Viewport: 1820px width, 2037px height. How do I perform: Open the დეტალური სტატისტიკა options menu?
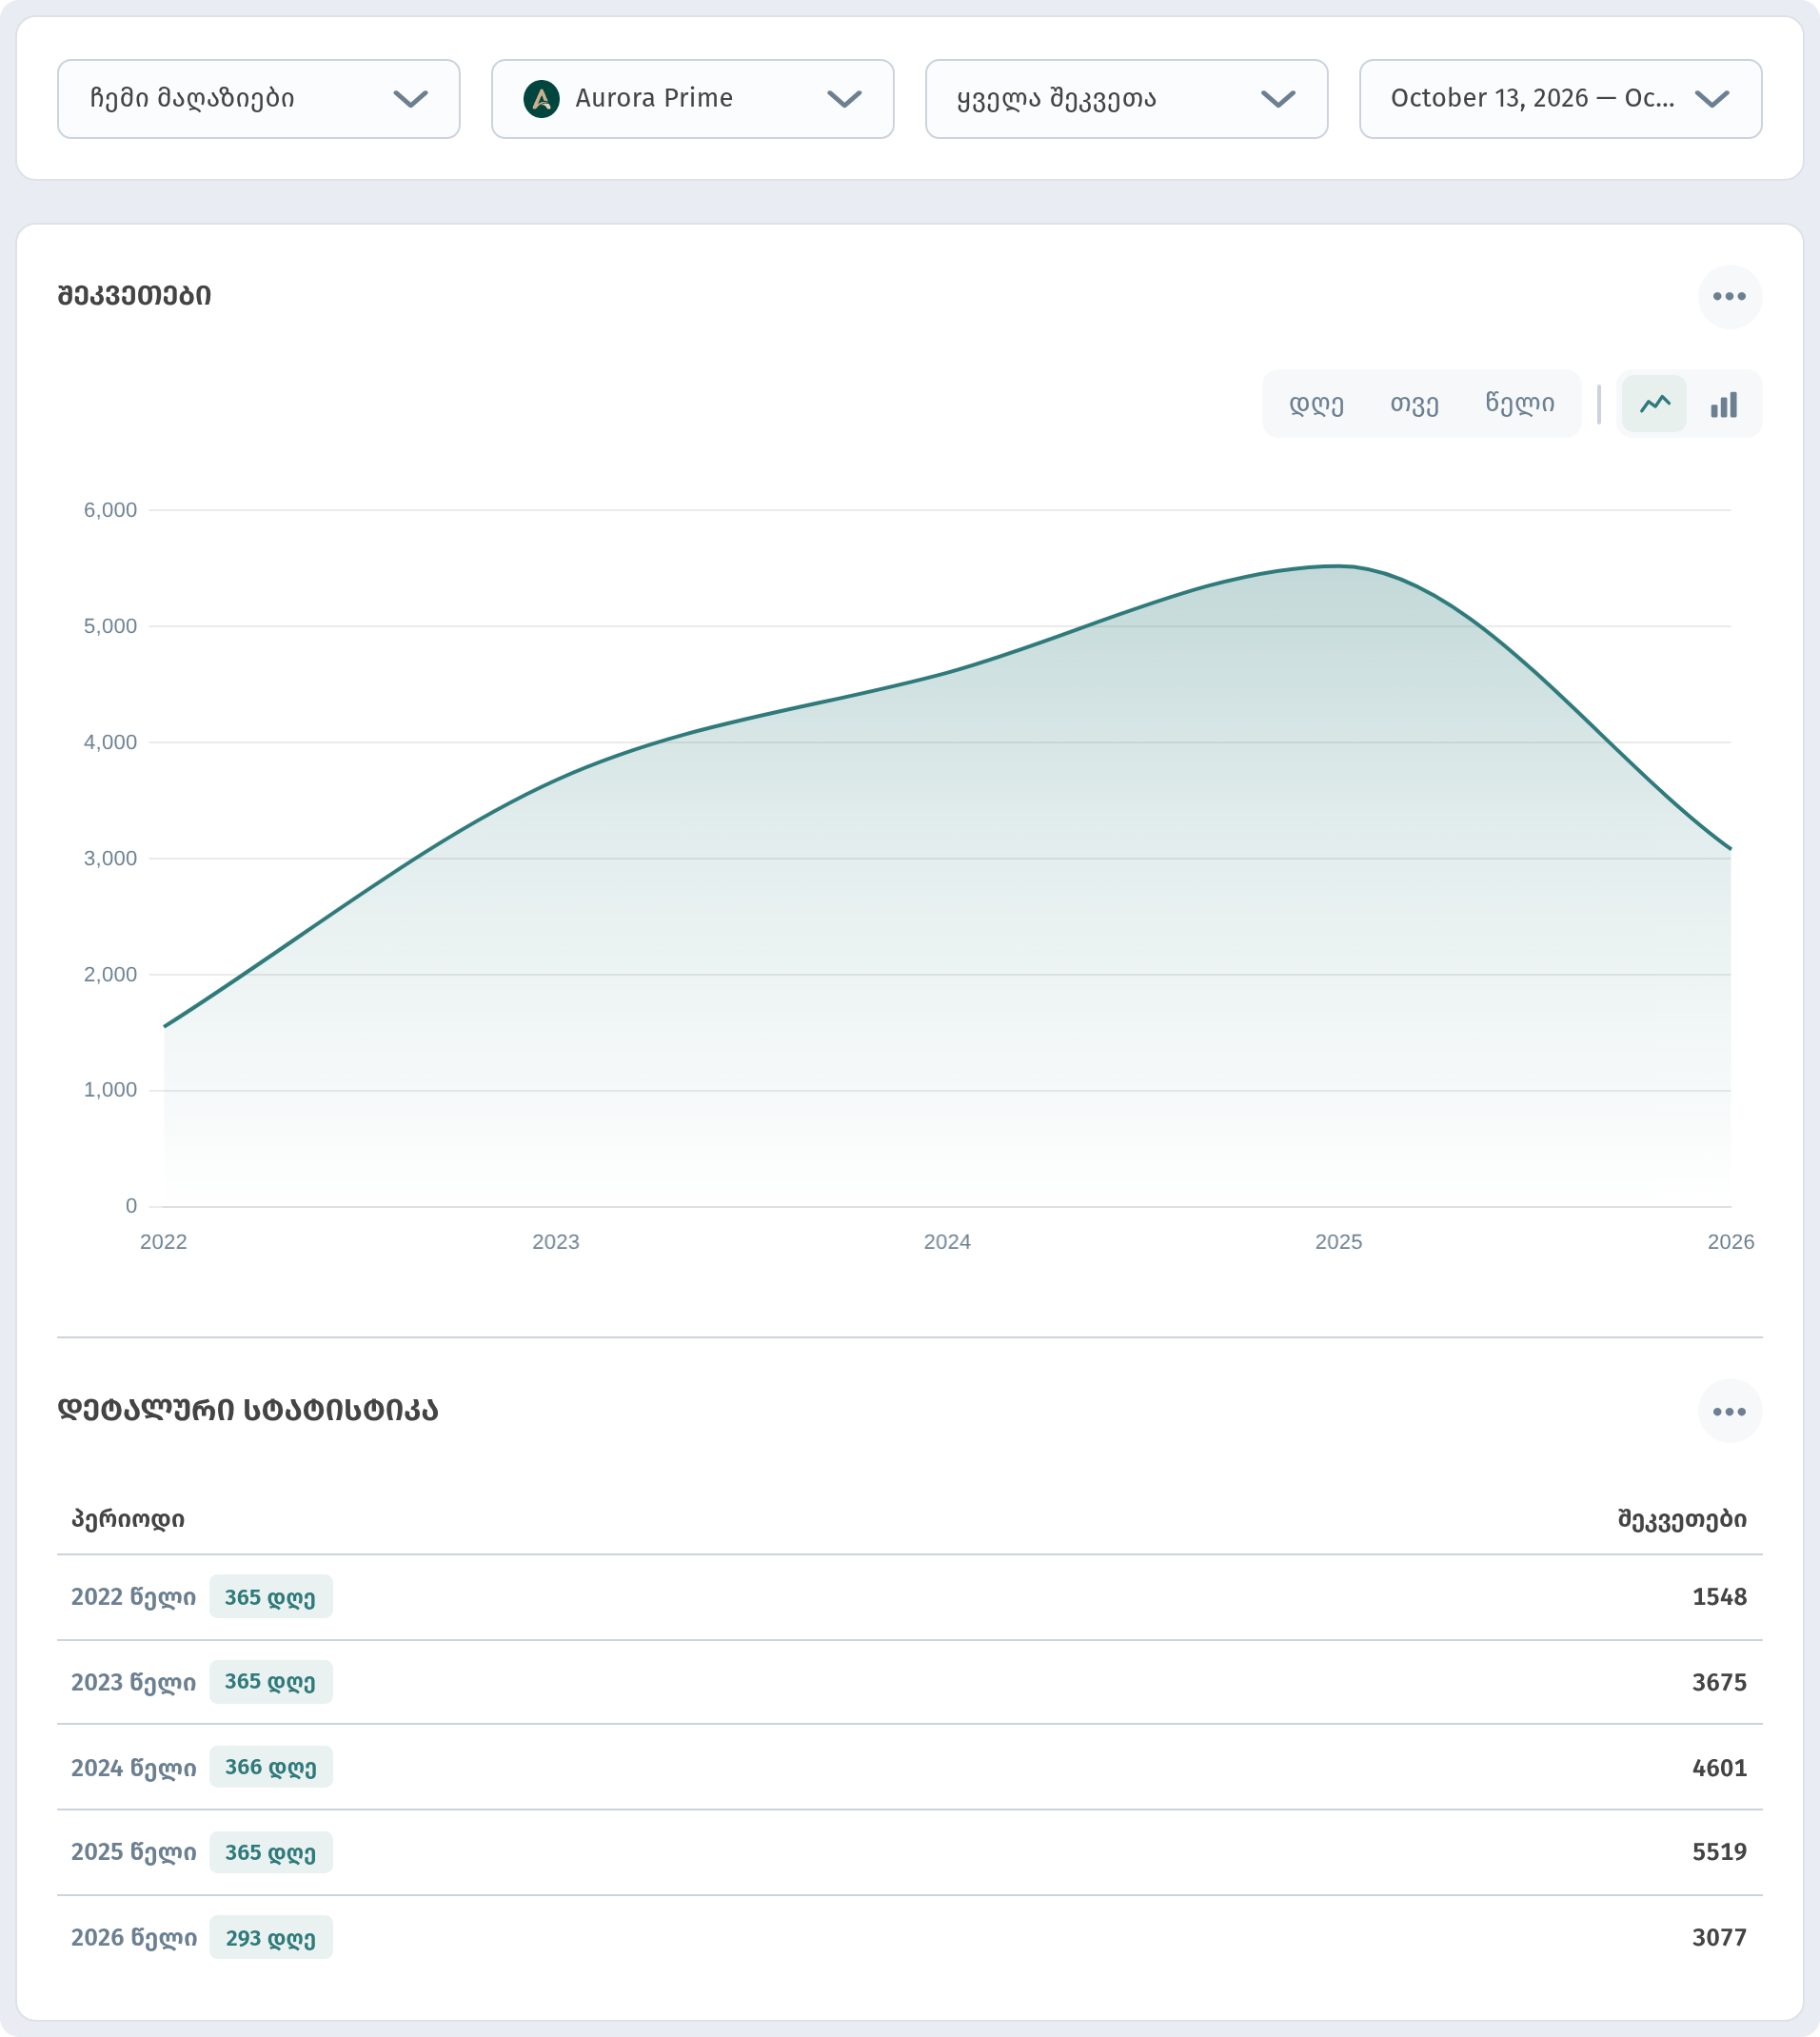click(1729, 1411)
